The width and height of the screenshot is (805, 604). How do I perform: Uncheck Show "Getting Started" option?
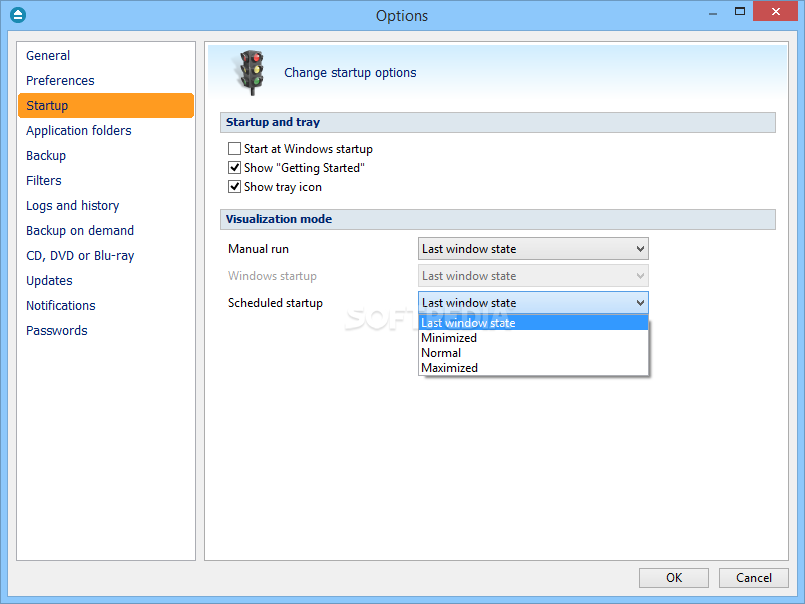tap(234, 168)
